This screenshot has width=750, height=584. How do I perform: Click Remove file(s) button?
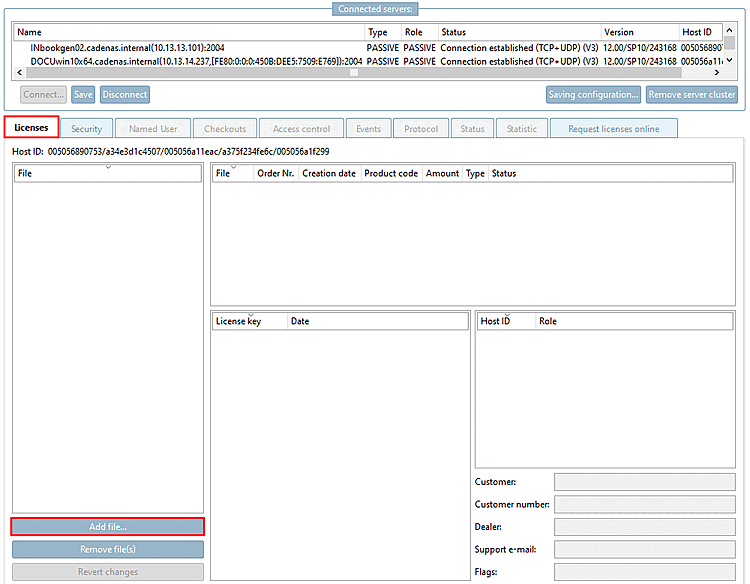(x=108, y=549)
